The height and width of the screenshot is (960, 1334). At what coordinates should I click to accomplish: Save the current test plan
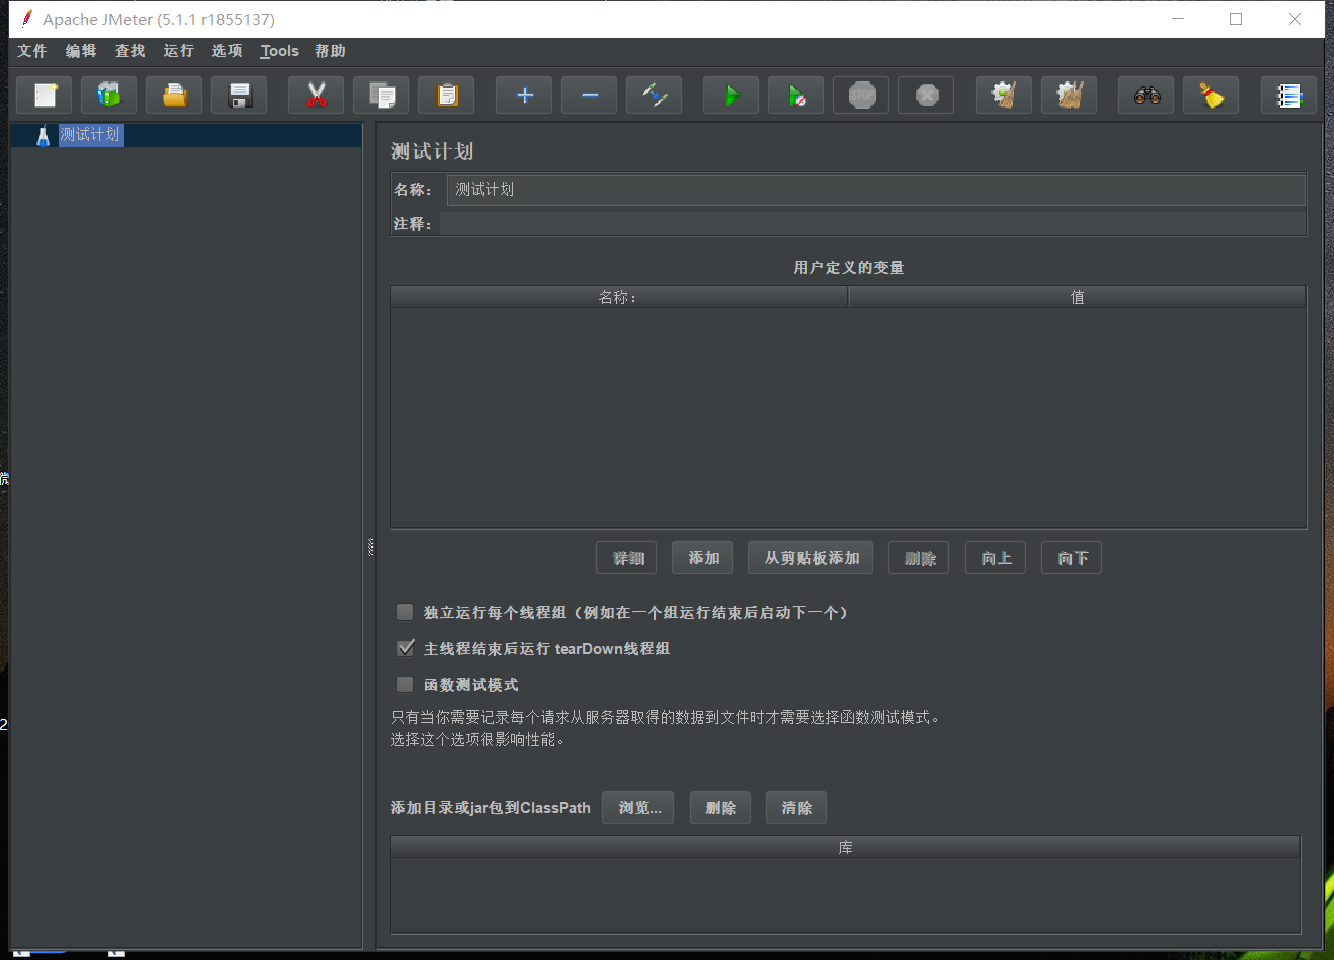point(239,95)
